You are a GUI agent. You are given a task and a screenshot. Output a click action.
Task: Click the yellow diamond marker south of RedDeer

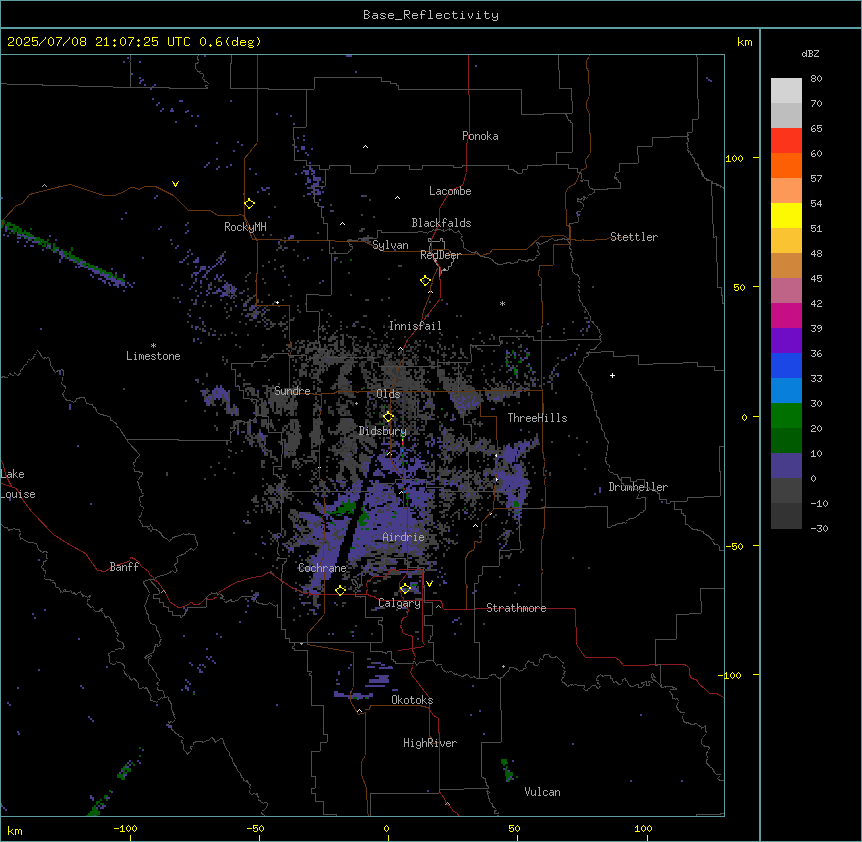point(425,281)
